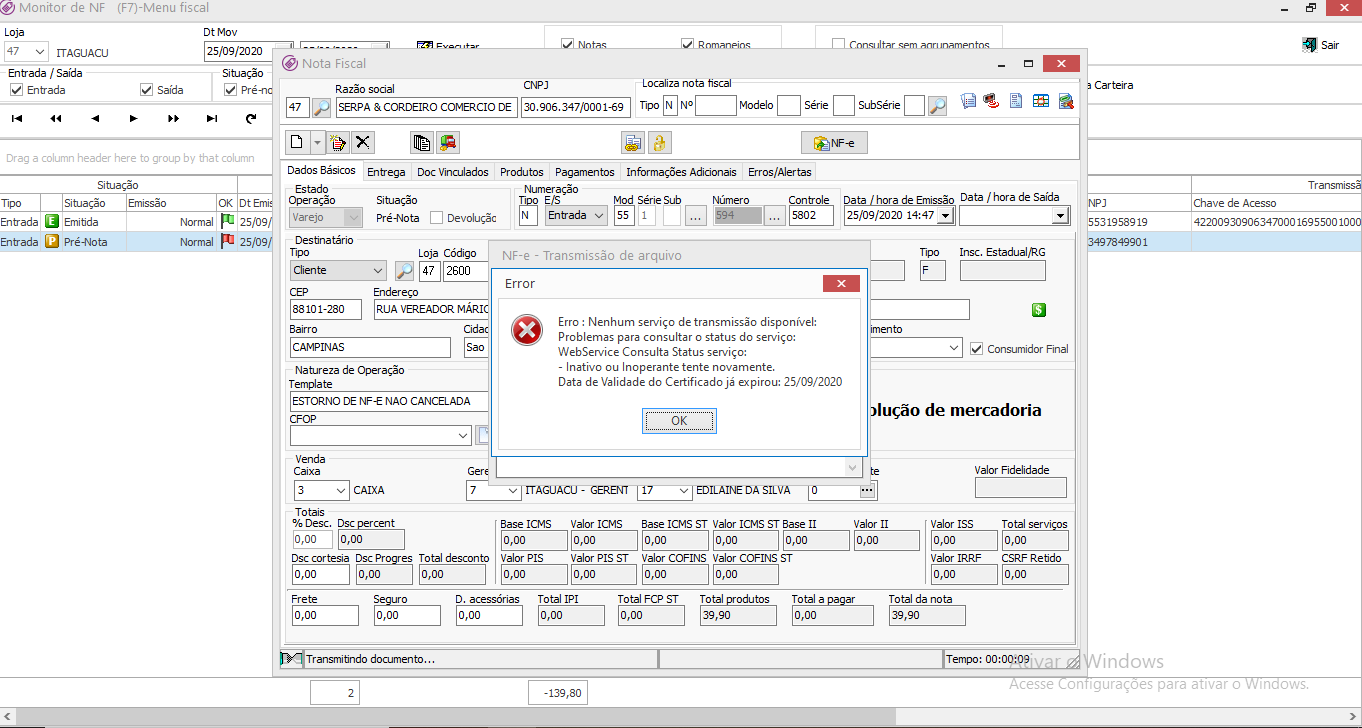Click the NF-e button
Image resolution: width=1362 pixels, height=728 pixels.
[834, 143]
